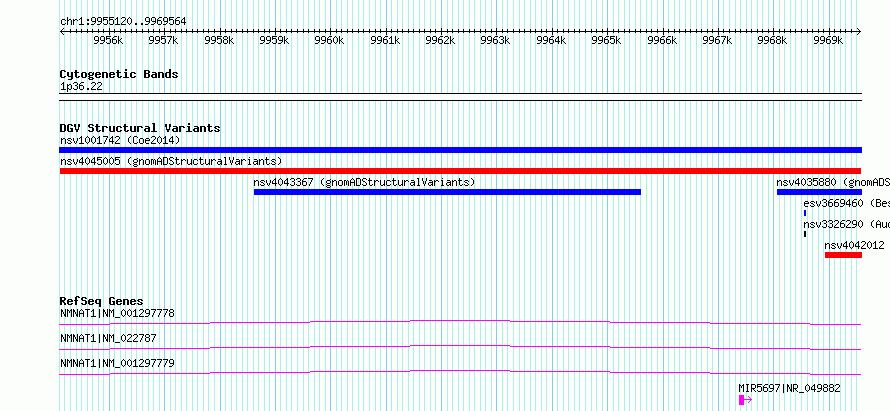The width and height of the screenshot is (890, 411).
Task: Open the NMNAT1|NM_001297778 transcript label
Action: coord(117,313)
